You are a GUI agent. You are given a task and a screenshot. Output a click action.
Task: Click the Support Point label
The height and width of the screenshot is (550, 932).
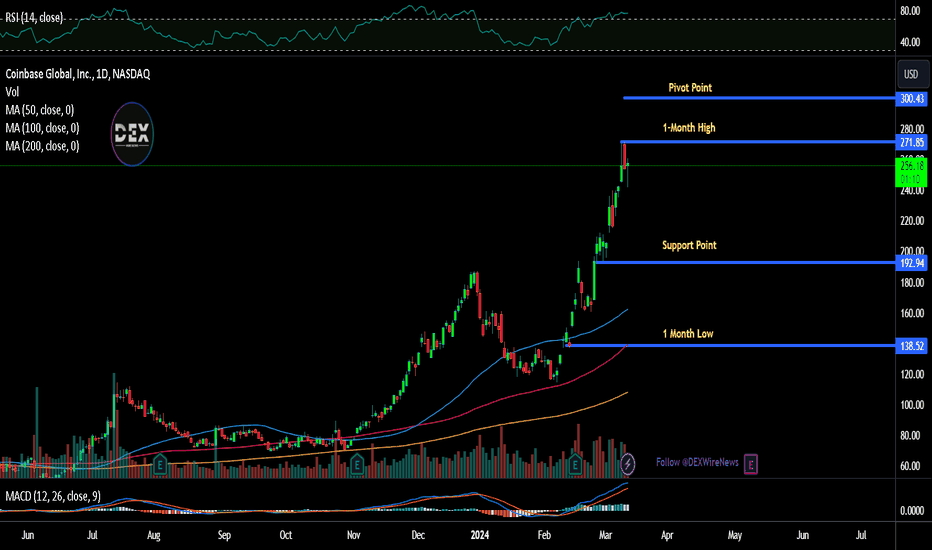pos(689,245)
